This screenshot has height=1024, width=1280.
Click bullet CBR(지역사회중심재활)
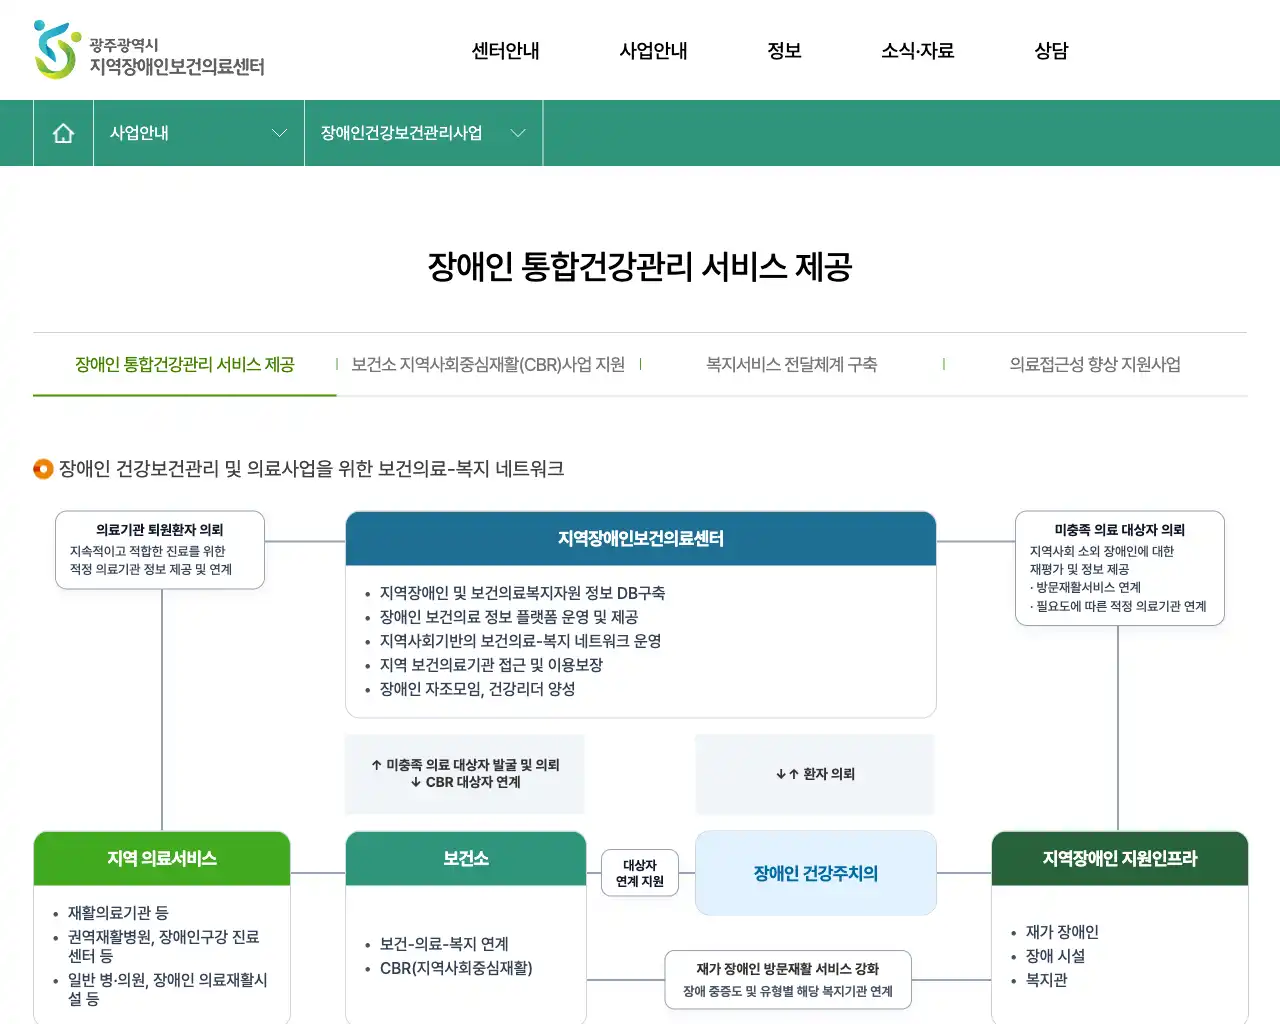point(456,968)
